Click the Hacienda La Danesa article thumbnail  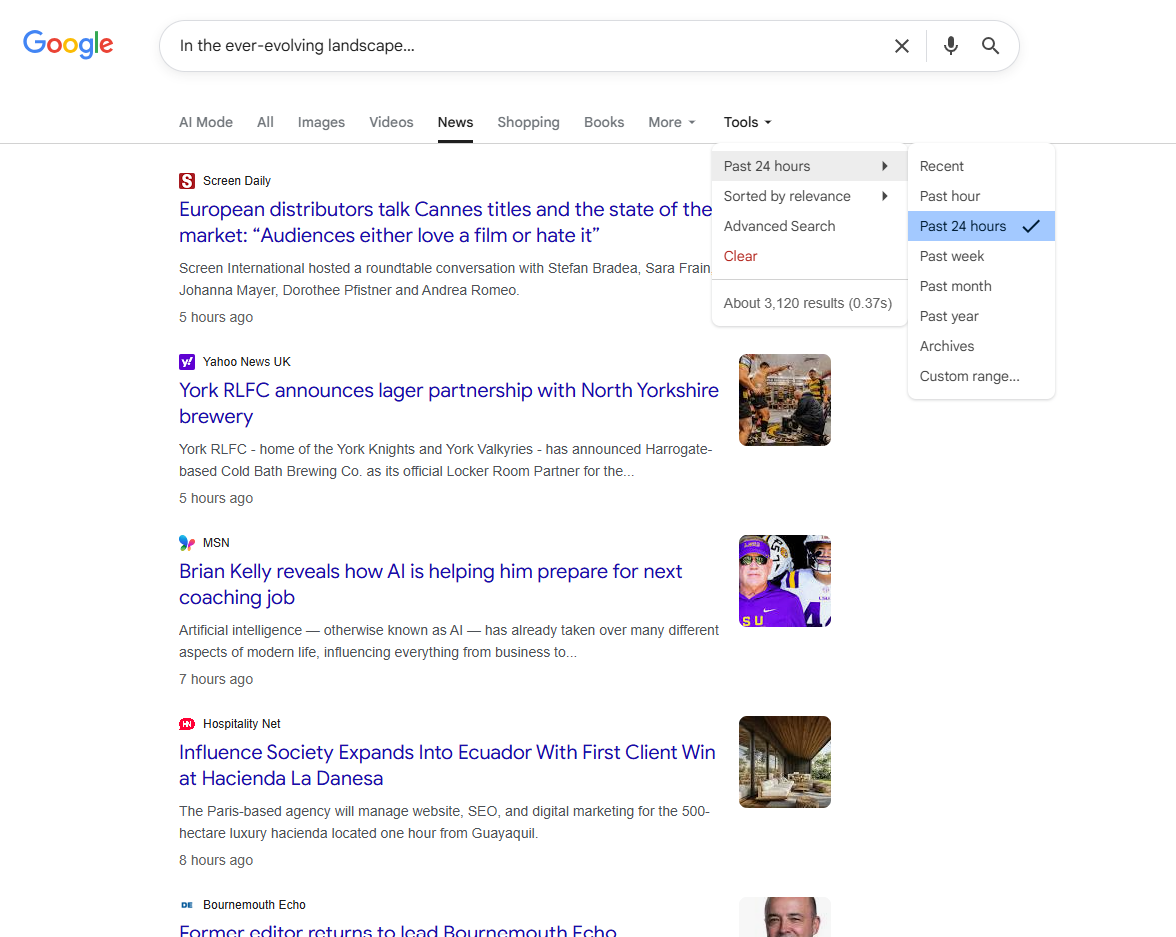point(784,761)
